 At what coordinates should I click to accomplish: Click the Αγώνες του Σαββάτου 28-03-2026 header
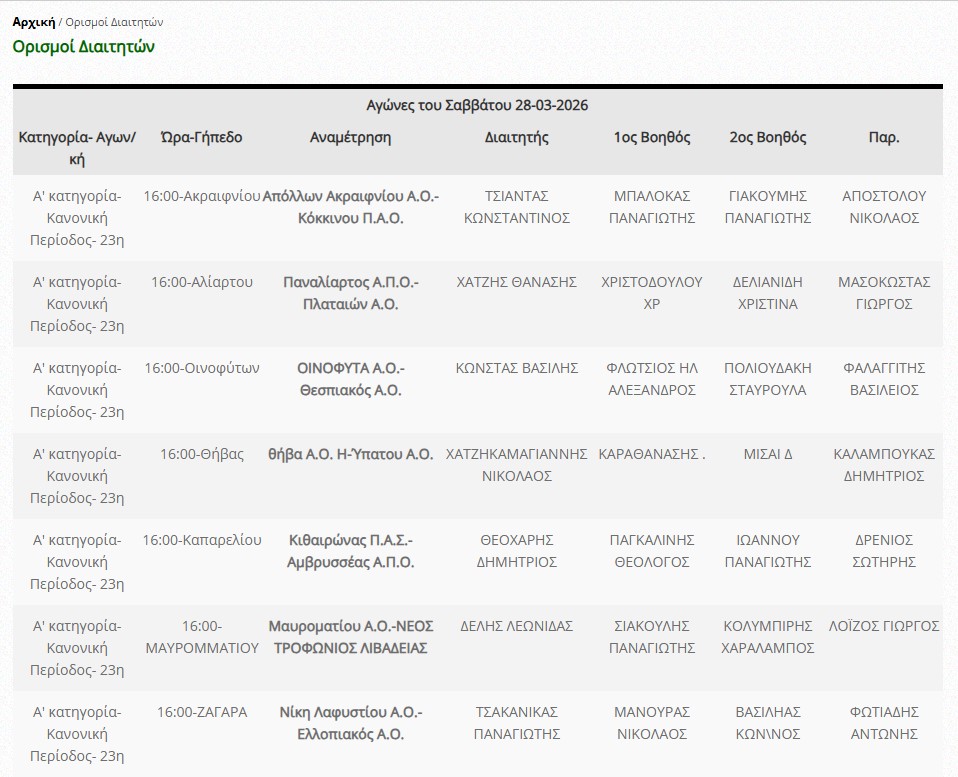point(477,105)
